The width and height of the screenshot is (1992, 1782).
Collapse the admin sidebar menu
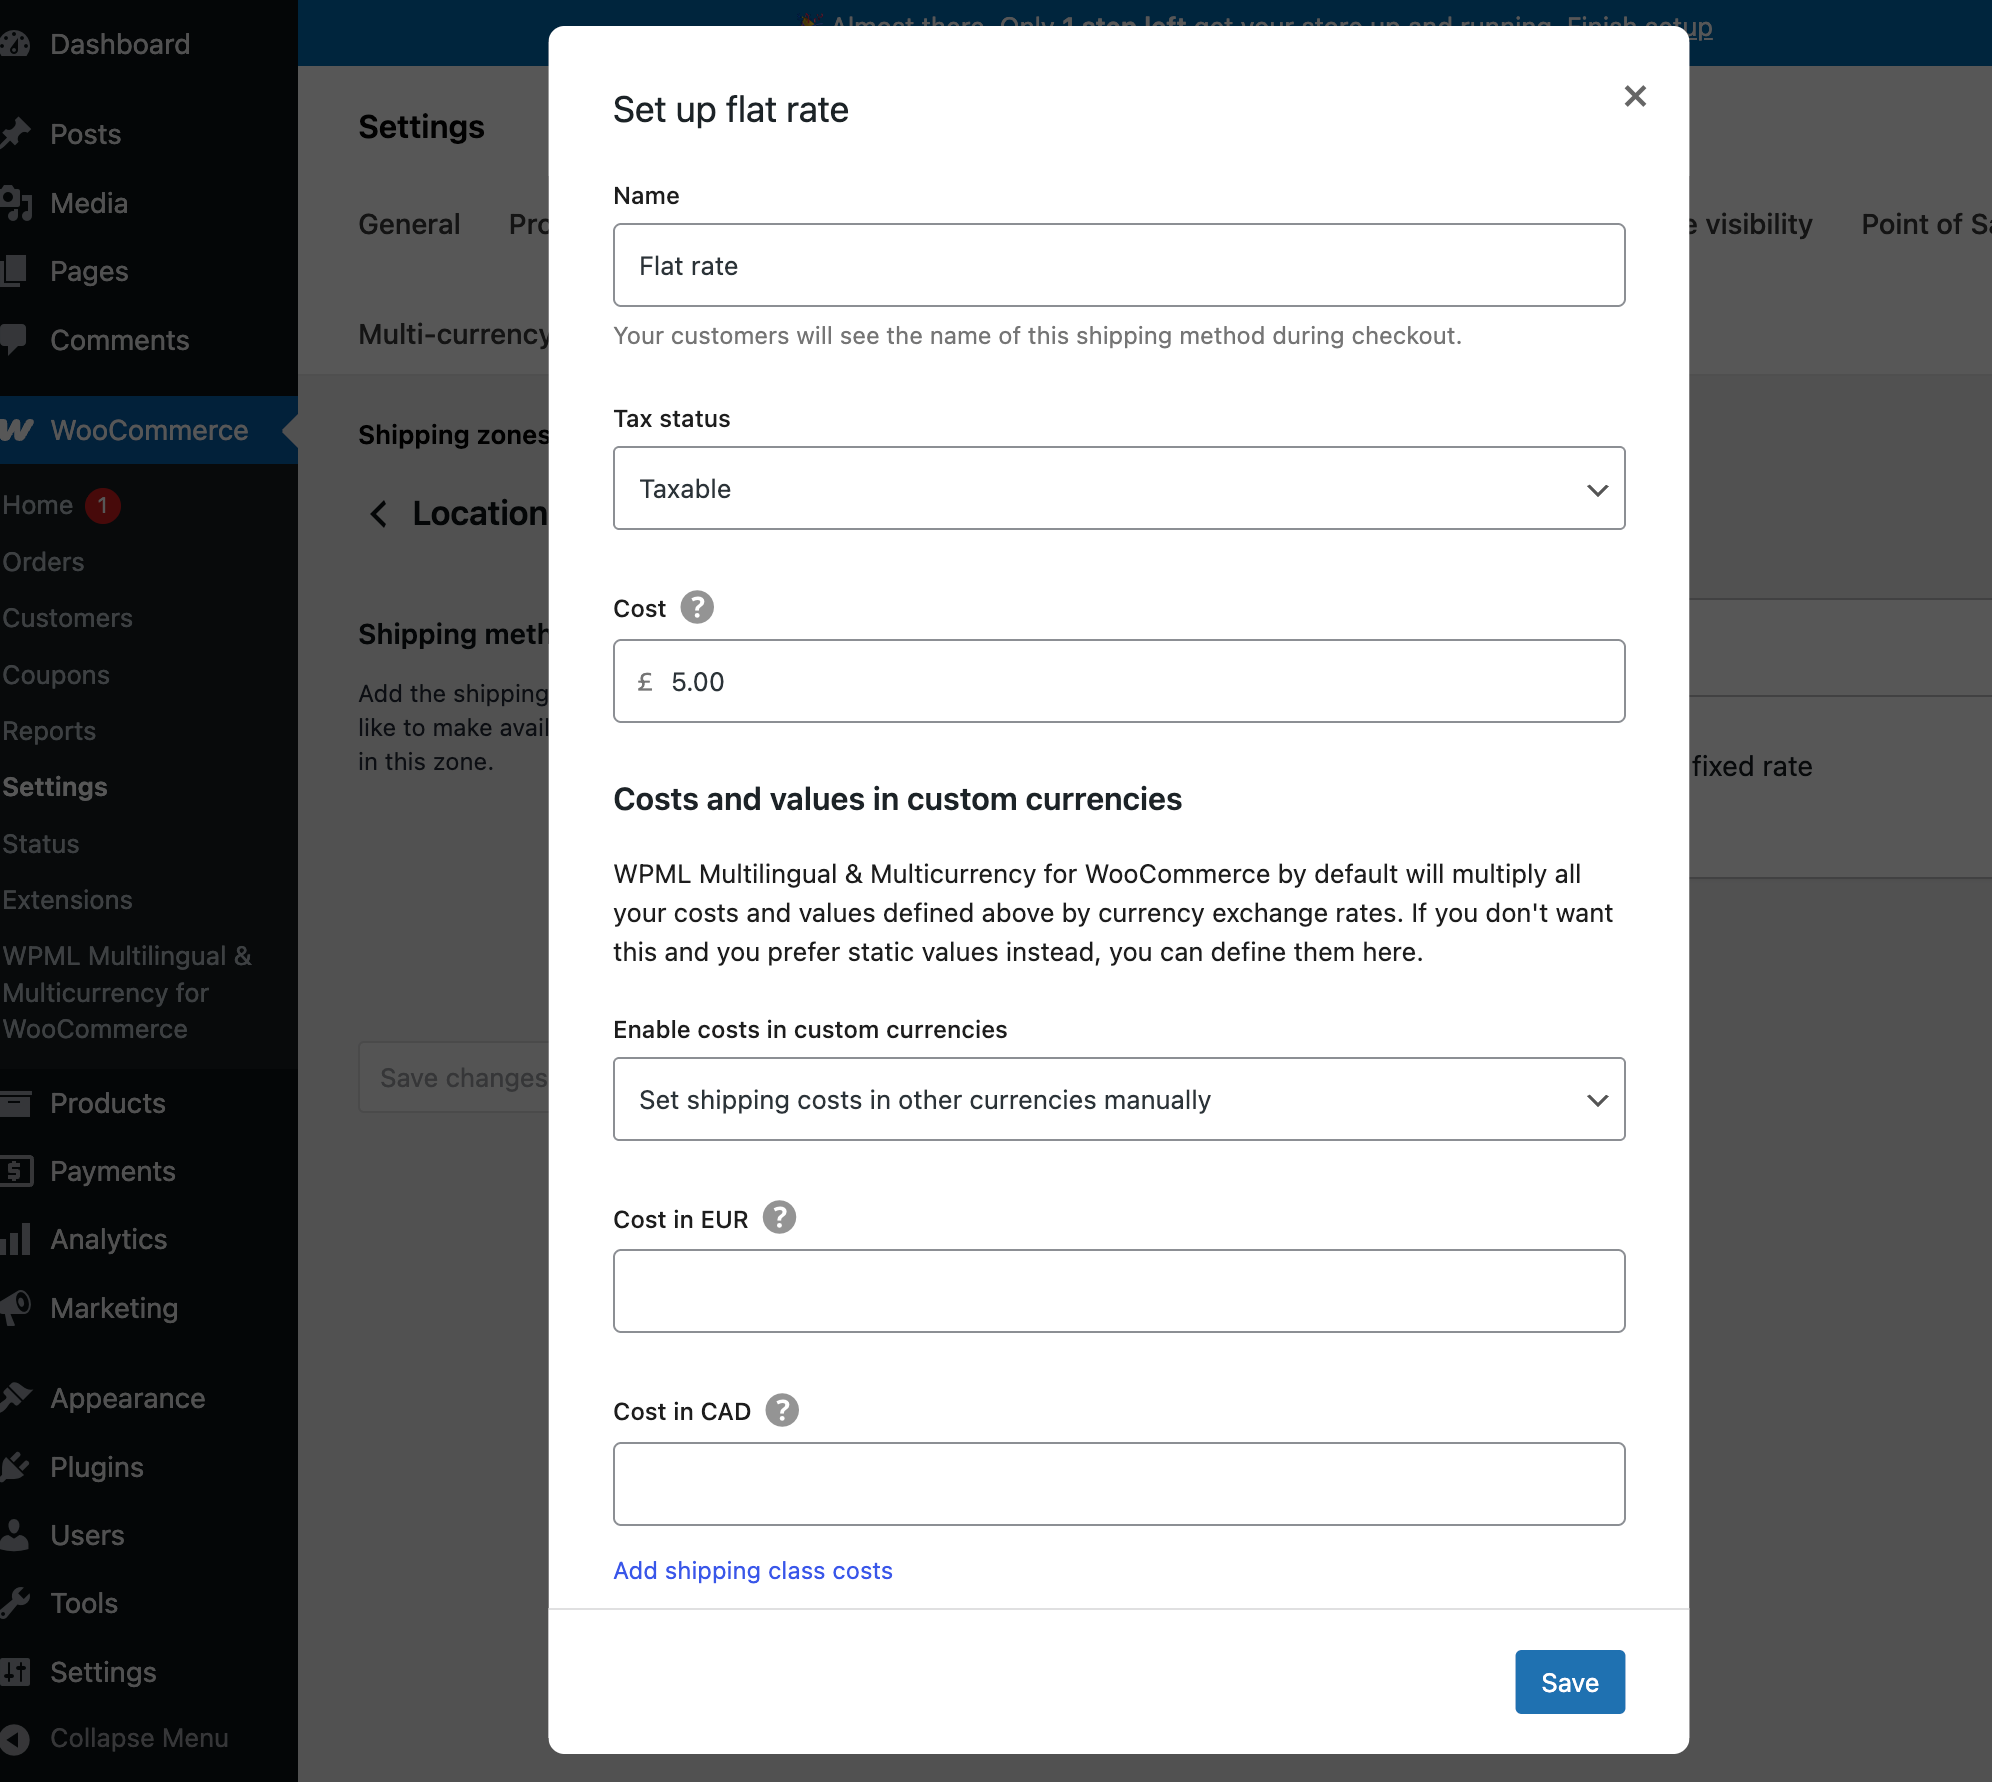[138, 1738]
